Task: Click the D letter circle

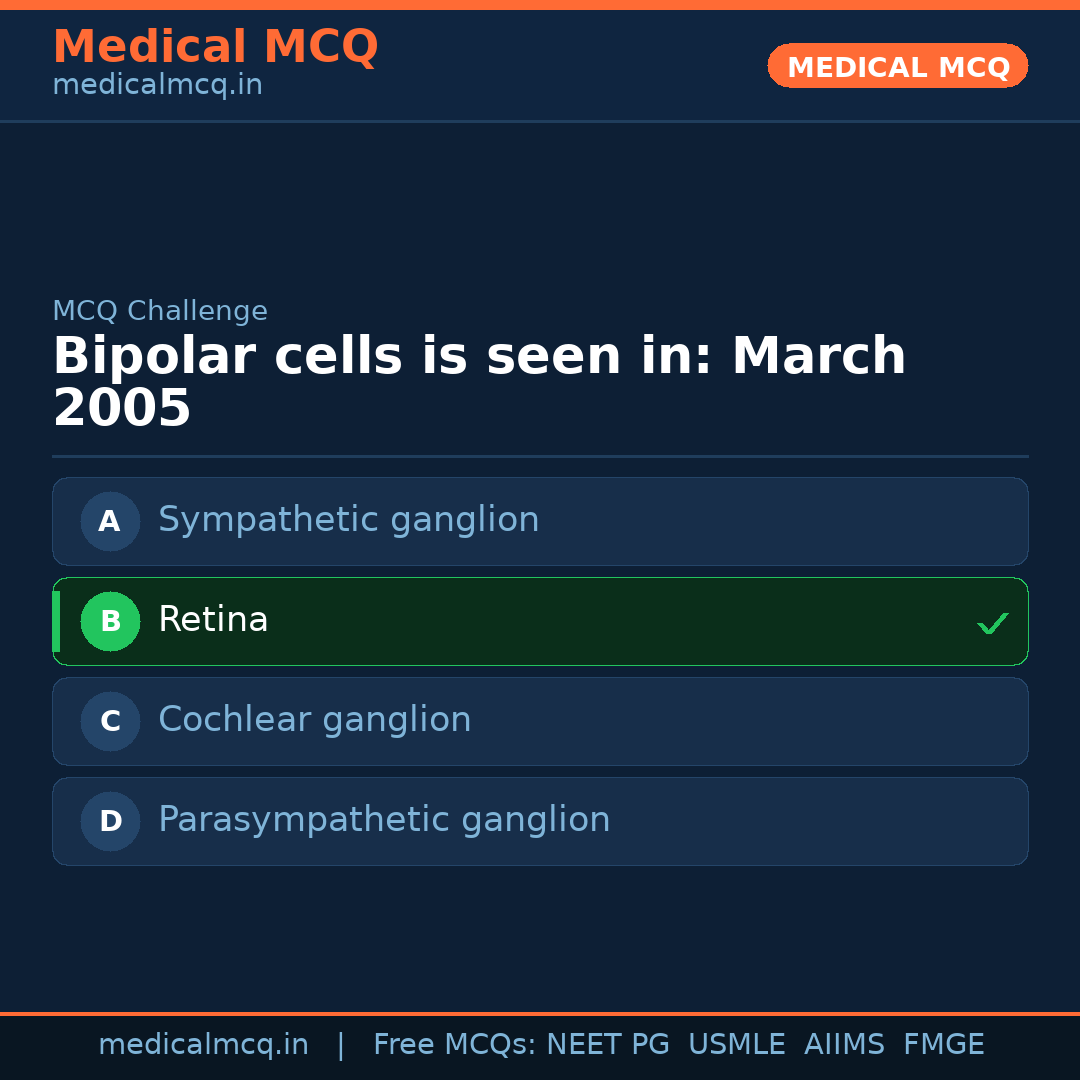Action: [110, 821]
